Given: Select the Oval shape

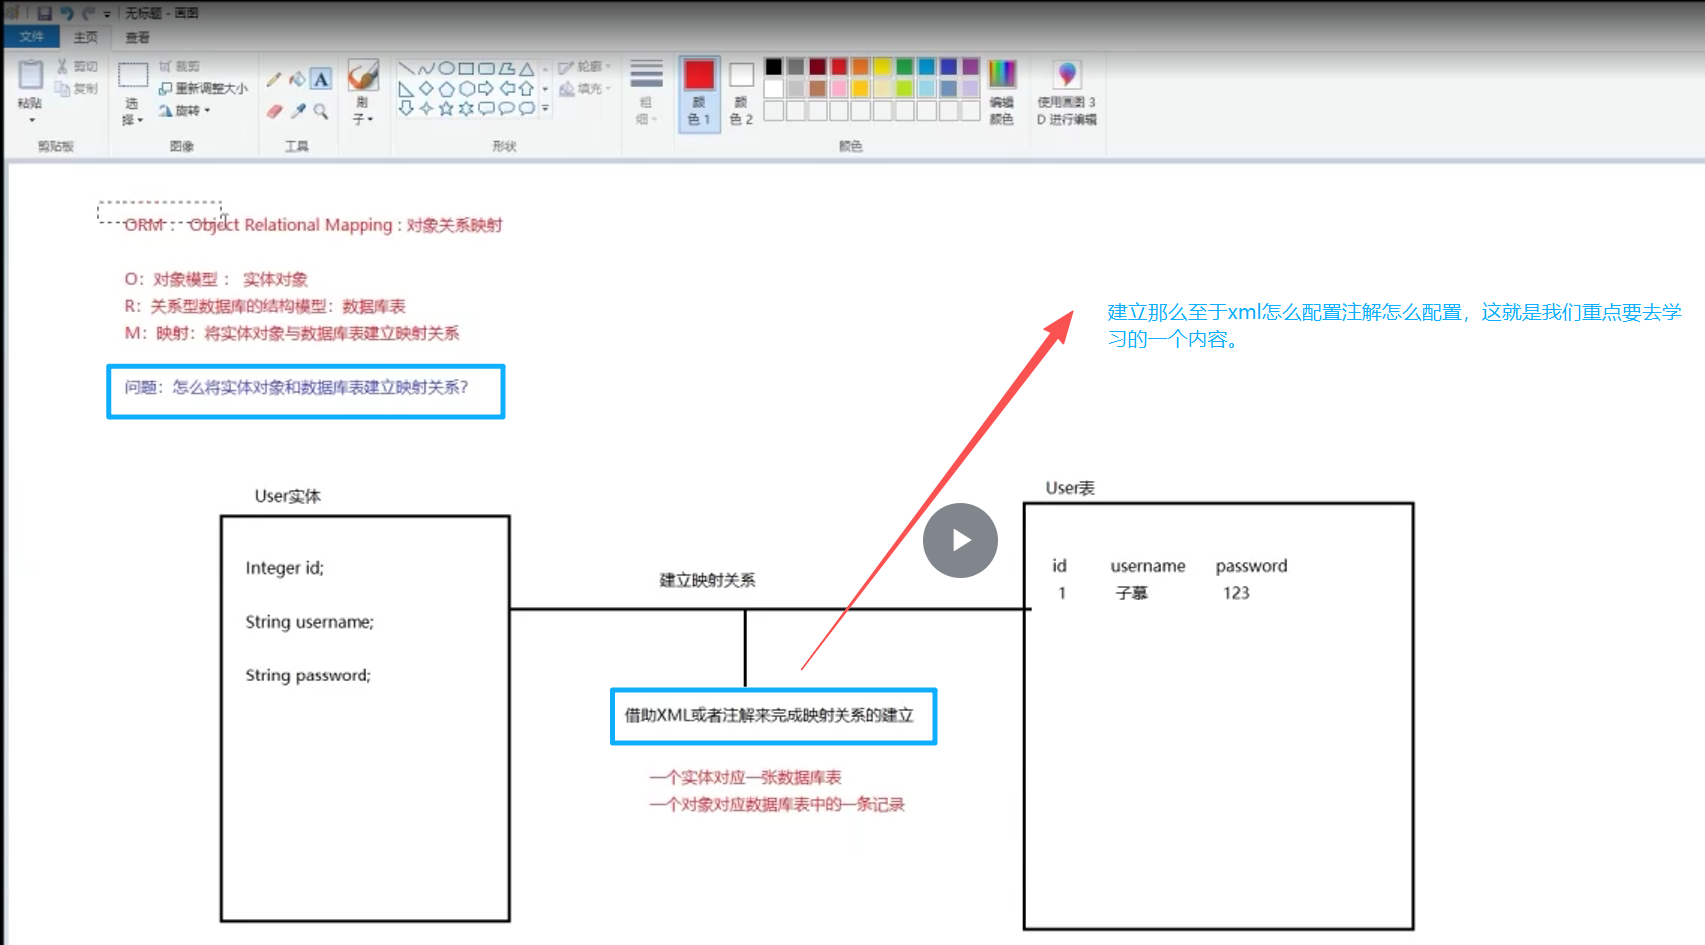Looking at the screenshot, I should pos(447,69).
